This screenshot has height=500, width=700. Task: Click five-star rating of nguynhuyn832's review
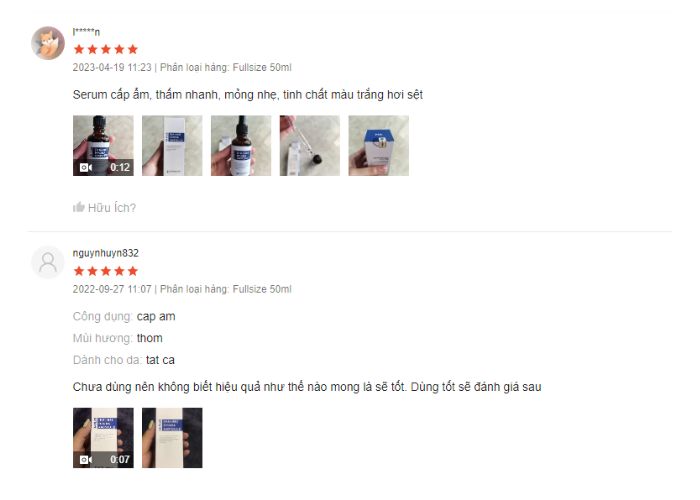(x=106, y=271)
